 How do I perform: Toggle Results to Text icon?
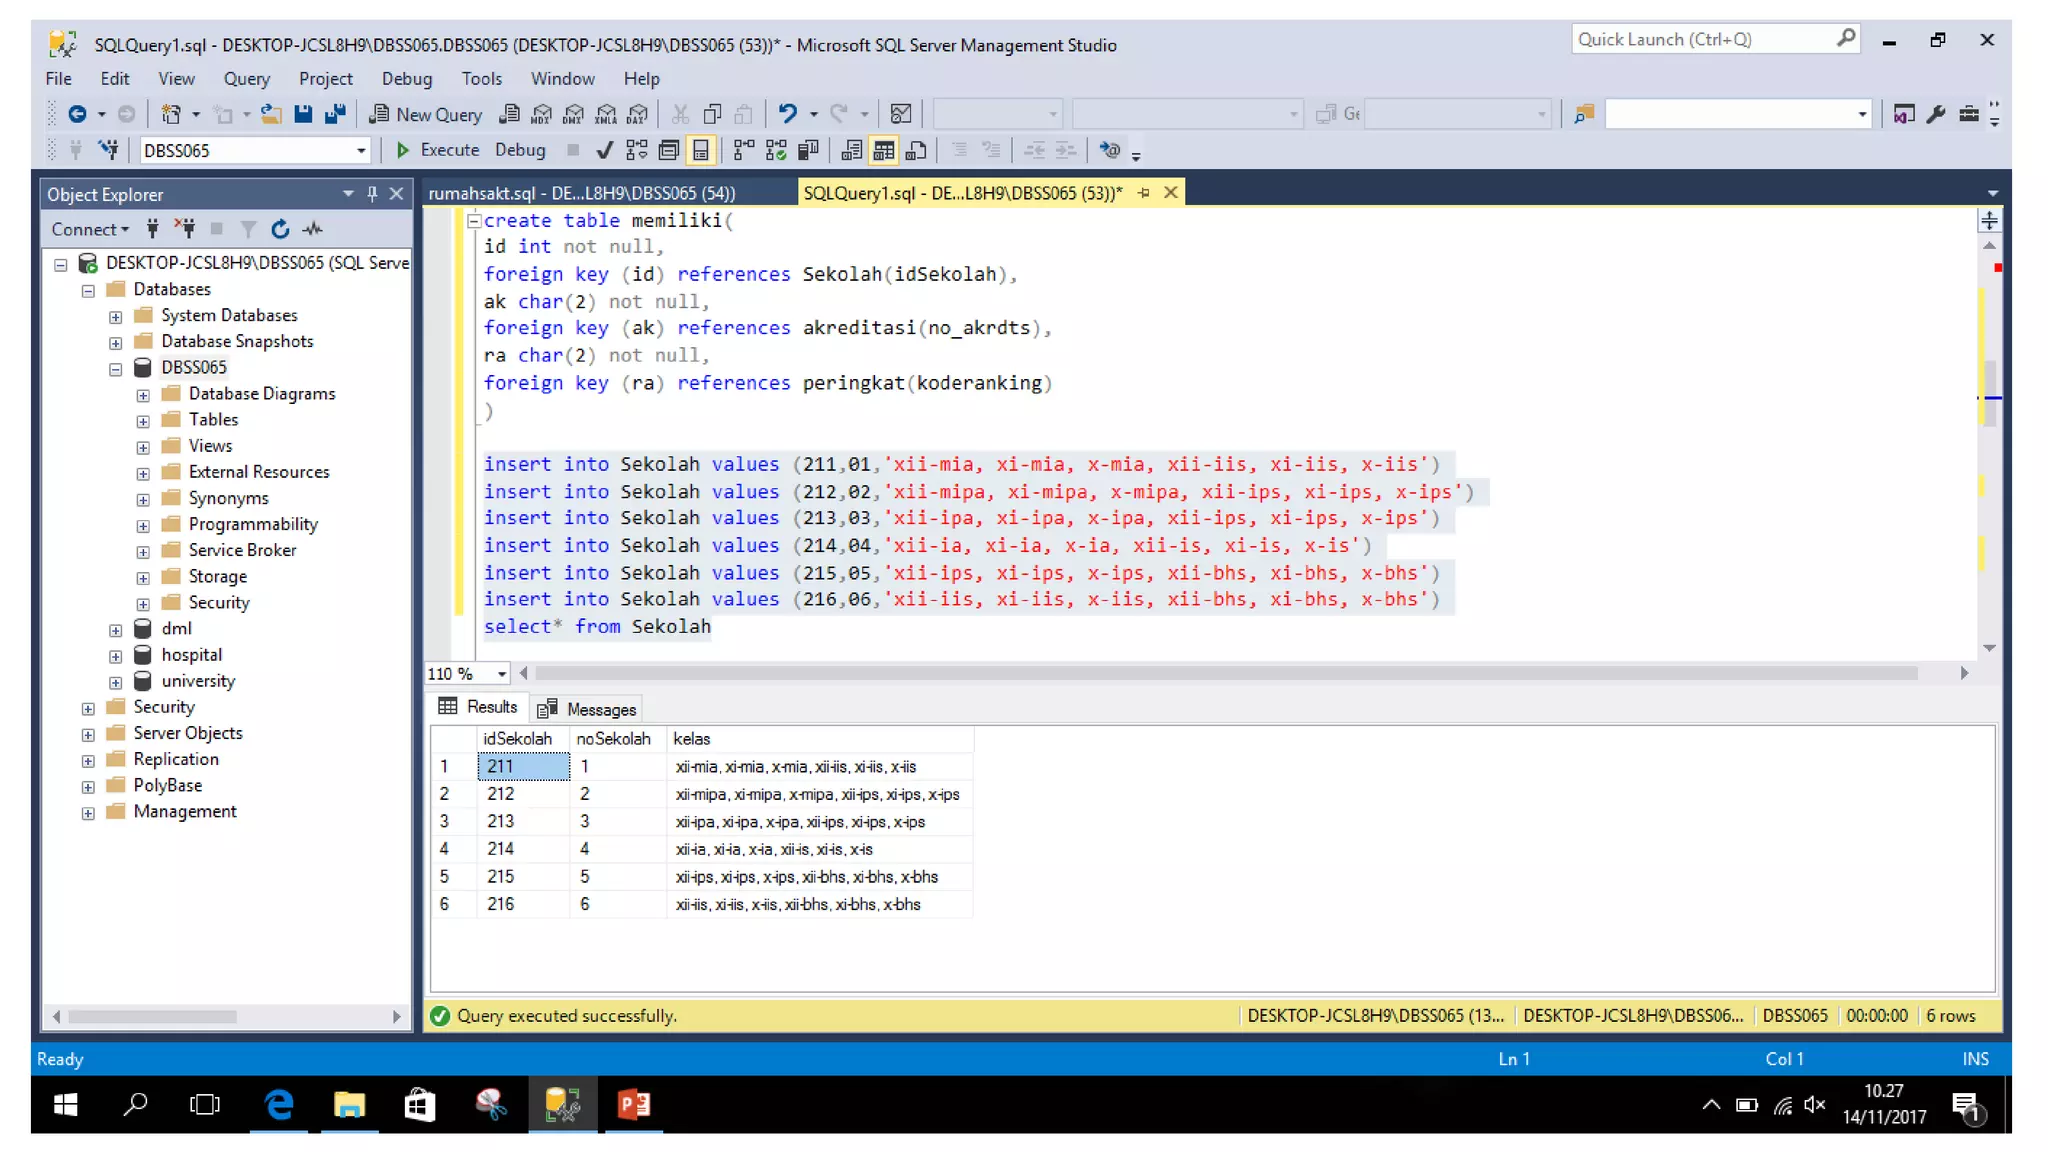(851, 150)
